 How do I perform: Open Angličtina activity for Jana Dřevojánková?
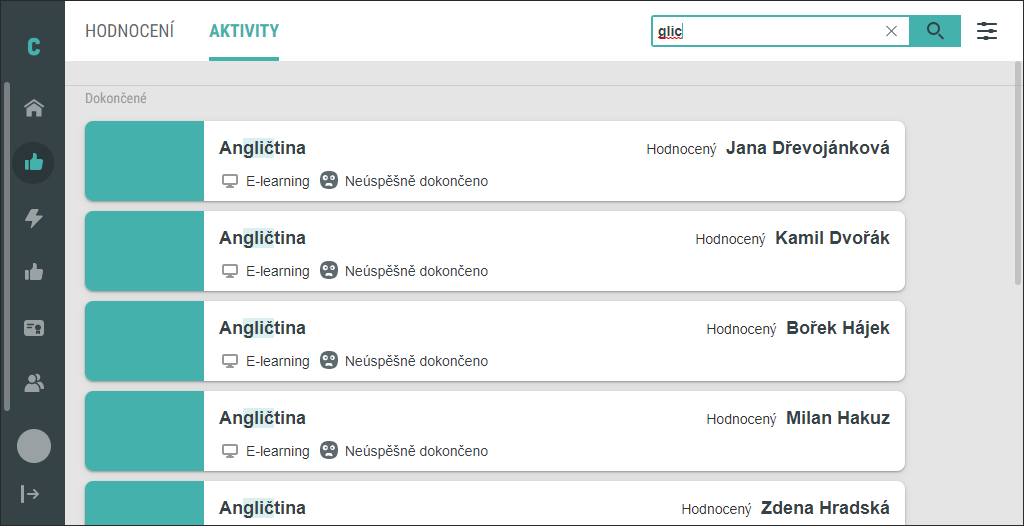(495, 161)
